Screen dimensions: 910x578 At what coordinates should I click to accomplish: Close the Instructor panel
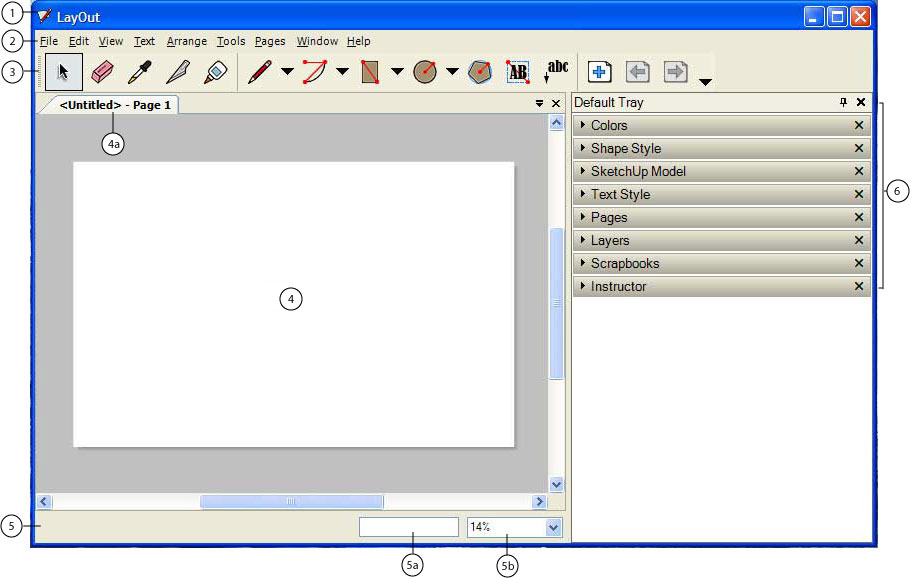[x=859, y=286]
